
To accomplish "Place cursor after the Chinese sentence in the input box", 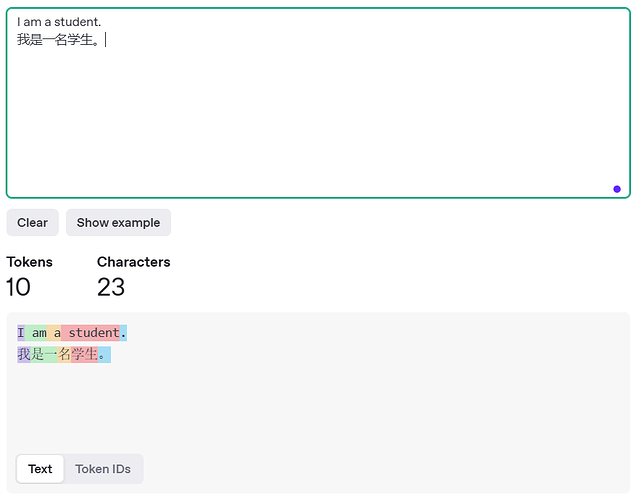I will tap(103, 40).
